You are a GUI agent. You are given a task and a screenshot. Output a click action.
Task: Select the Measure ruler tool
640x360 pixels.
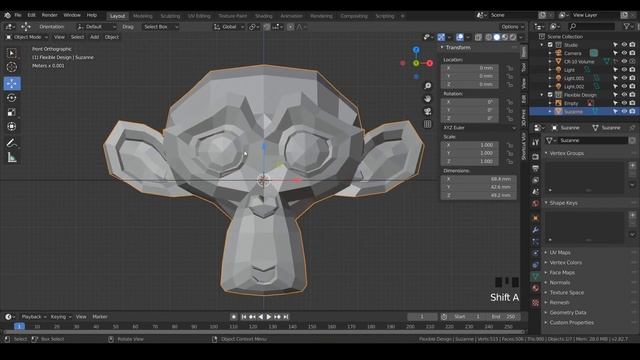point(11,157)
